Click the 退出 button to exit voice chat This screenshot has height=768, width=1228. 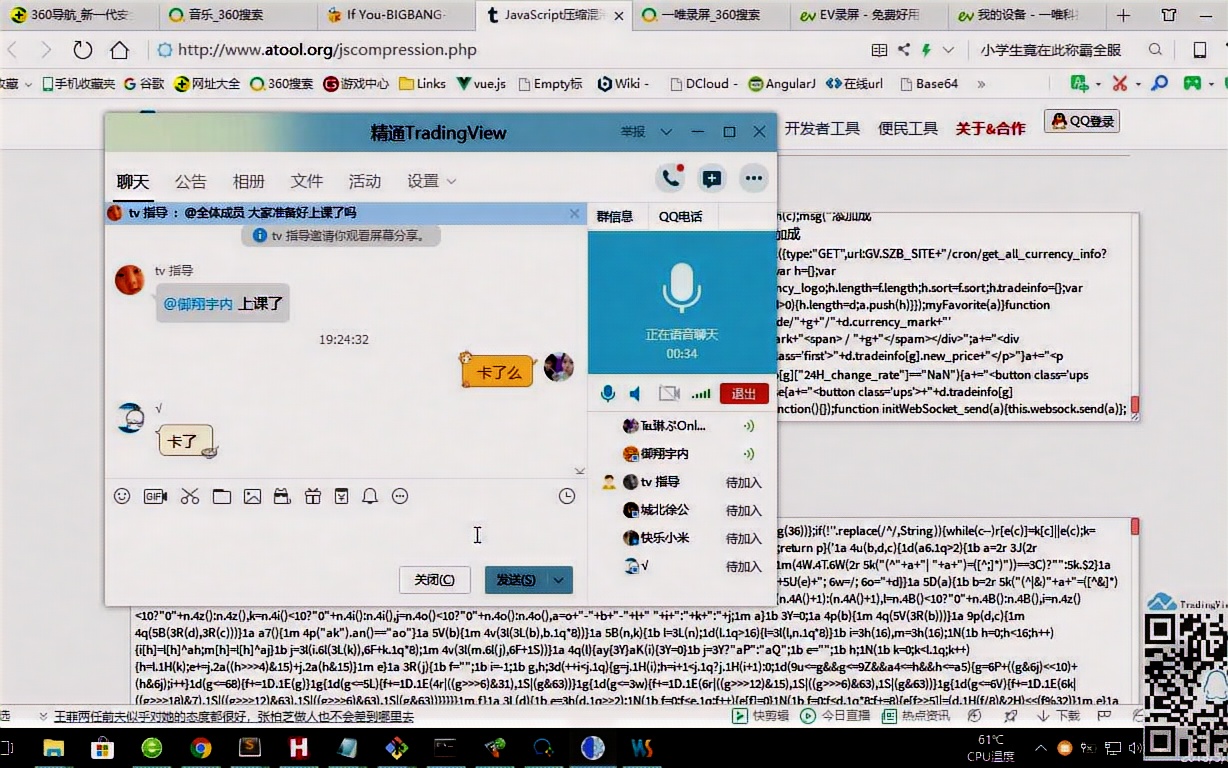pyautogui.click(x=743, y=393)
